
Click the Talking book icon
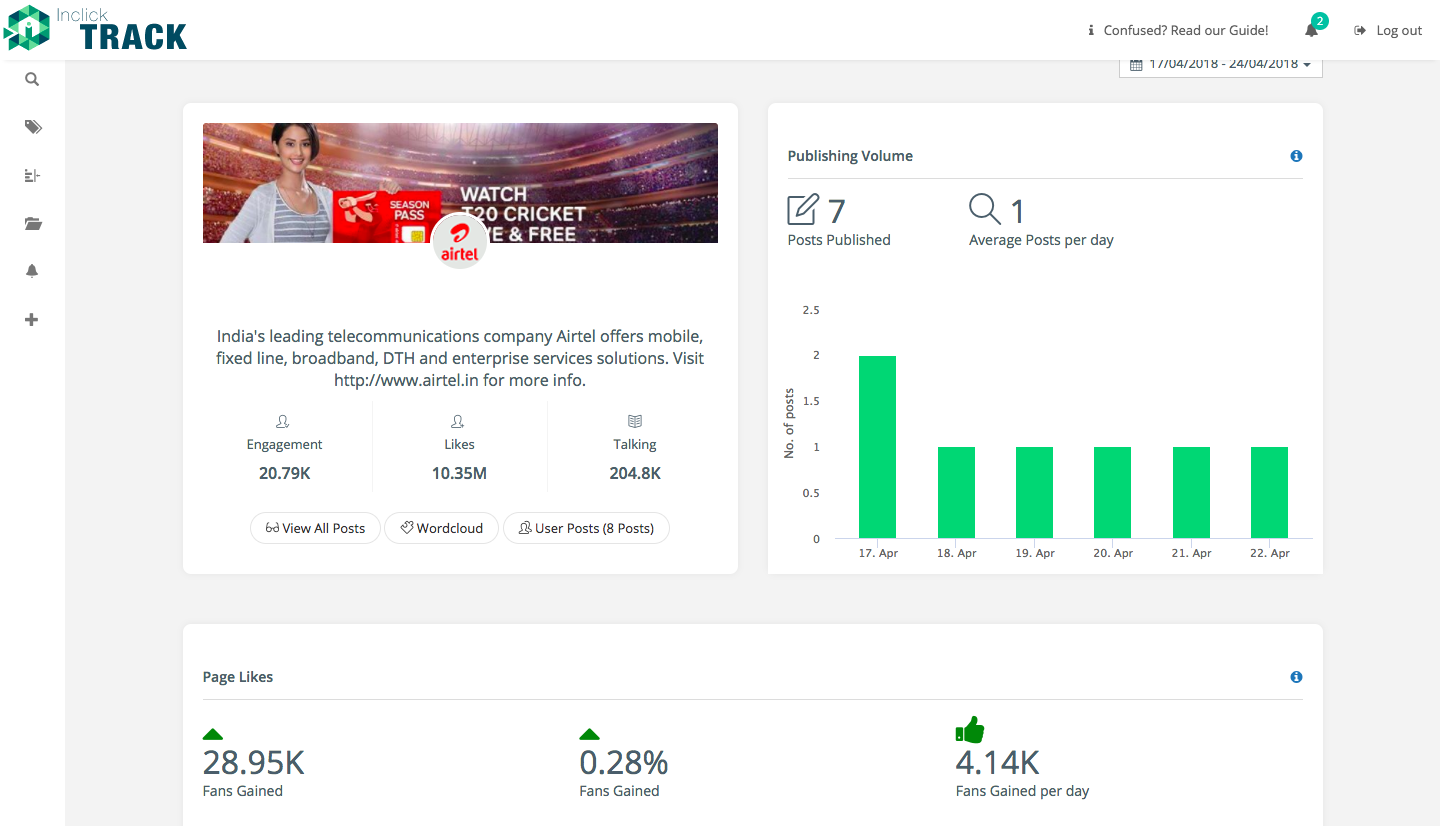coord(635,422)
